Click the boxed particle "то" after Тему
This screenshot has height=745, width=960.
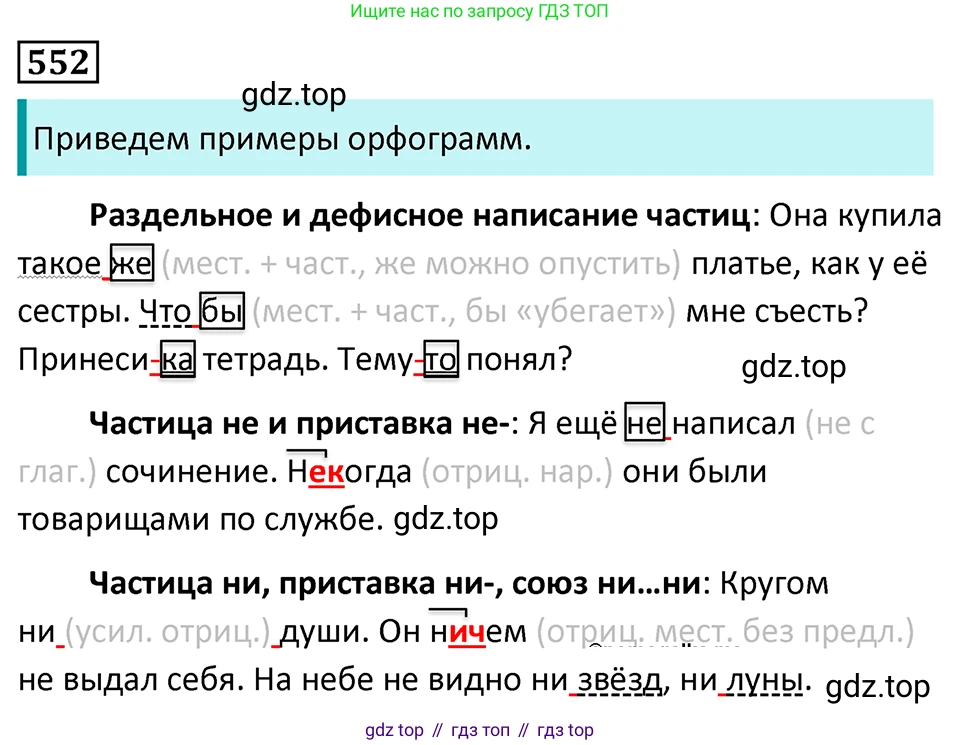click(440, 360)
